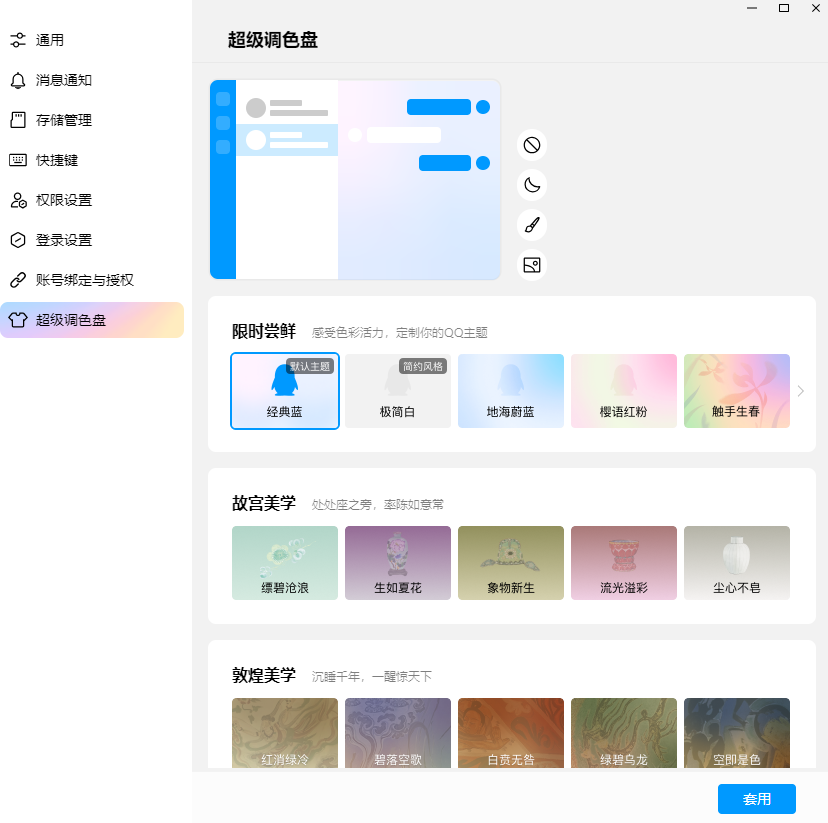Viewport: 828px width, 823px height.
Task: Click the custom background image icon
Action: [531, 265]
